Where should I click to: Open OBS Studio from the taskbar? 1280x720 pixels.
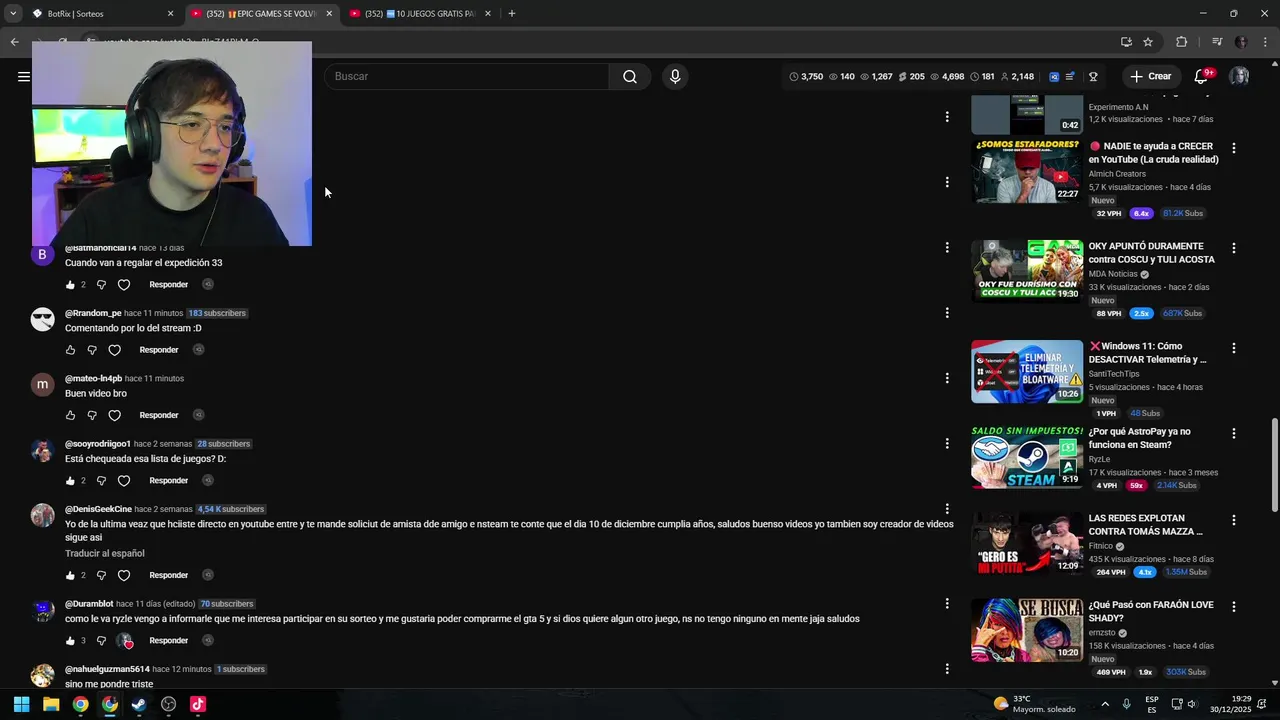point(168,704)
